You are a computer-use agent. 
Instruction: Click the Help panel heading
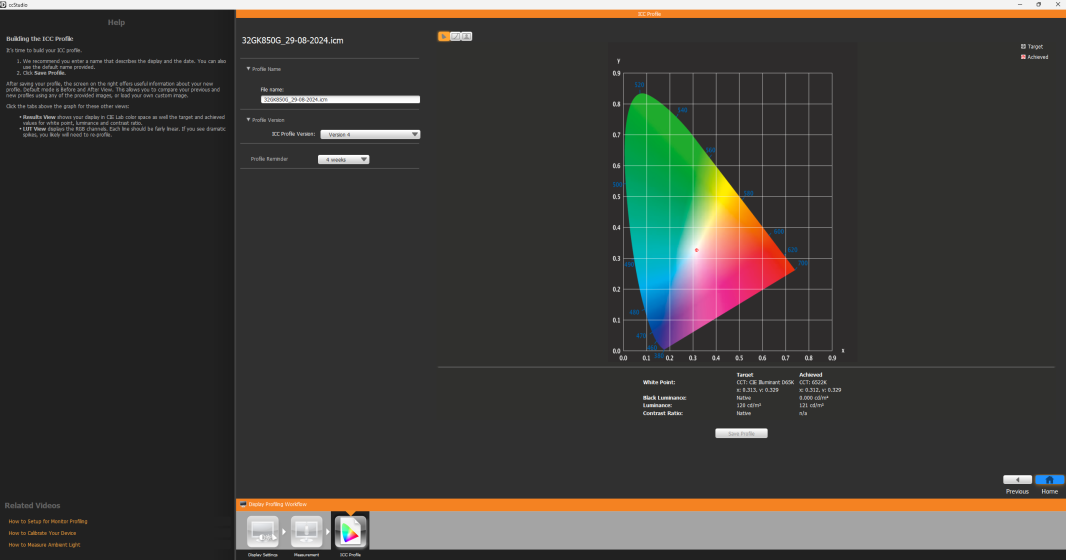pyautogui.click(x=116, y=22)
